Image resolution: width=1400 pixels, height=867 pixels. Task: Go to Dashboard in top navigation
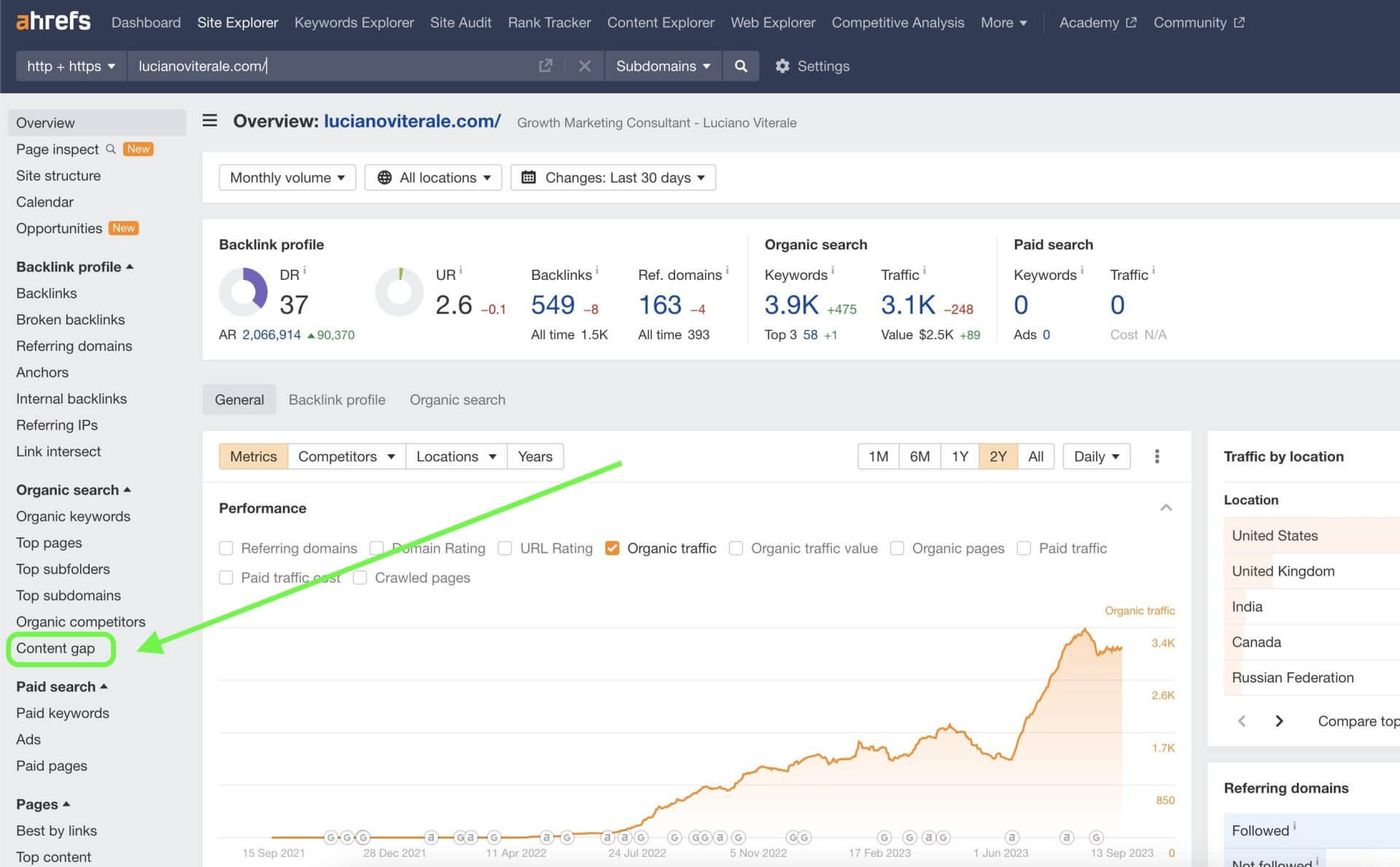146,22
